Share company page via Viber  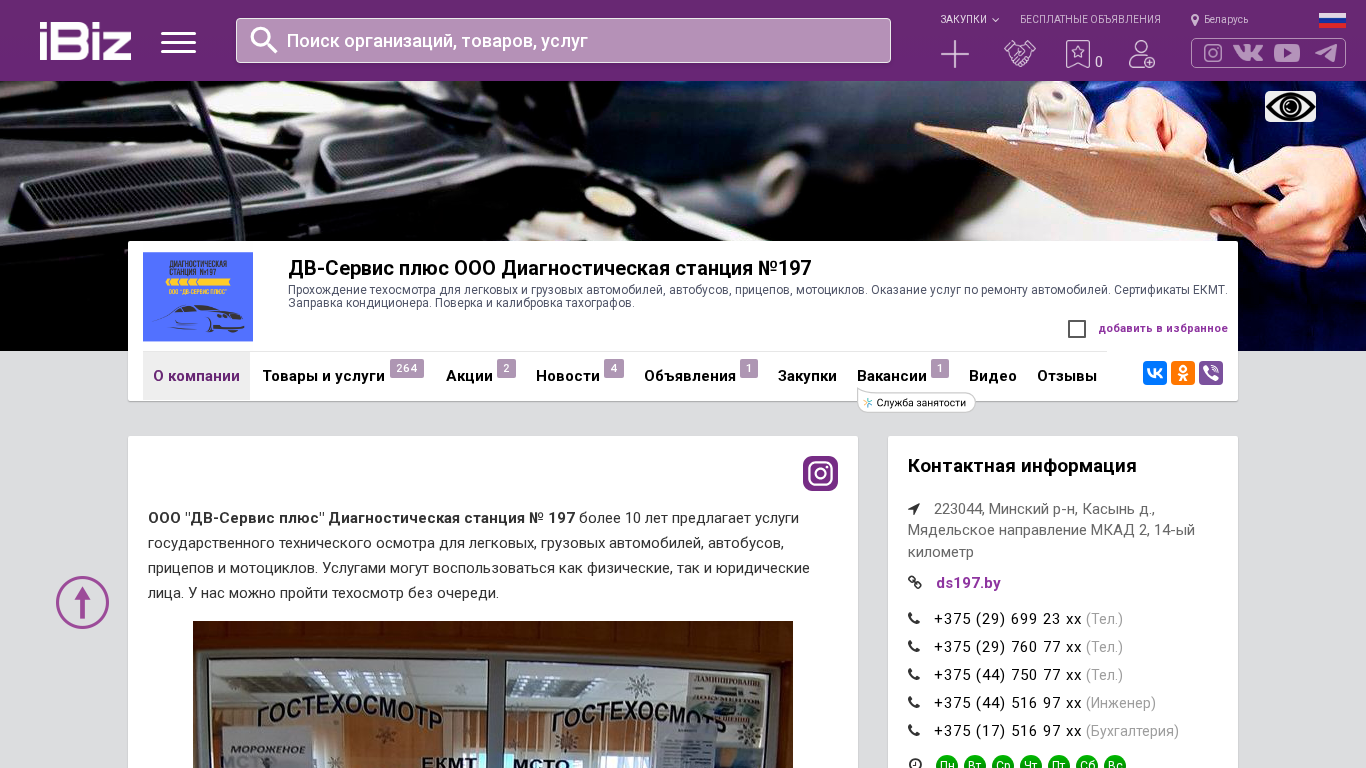click(1211, 373)
